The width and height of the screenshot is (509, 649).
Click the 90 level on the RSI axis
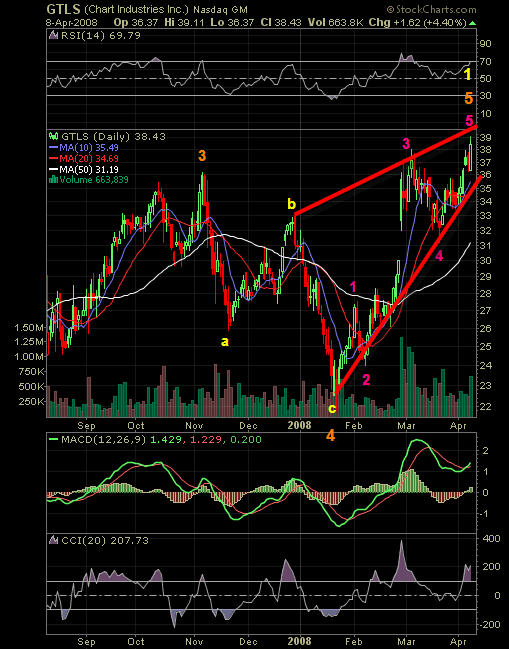pos(485,44)
